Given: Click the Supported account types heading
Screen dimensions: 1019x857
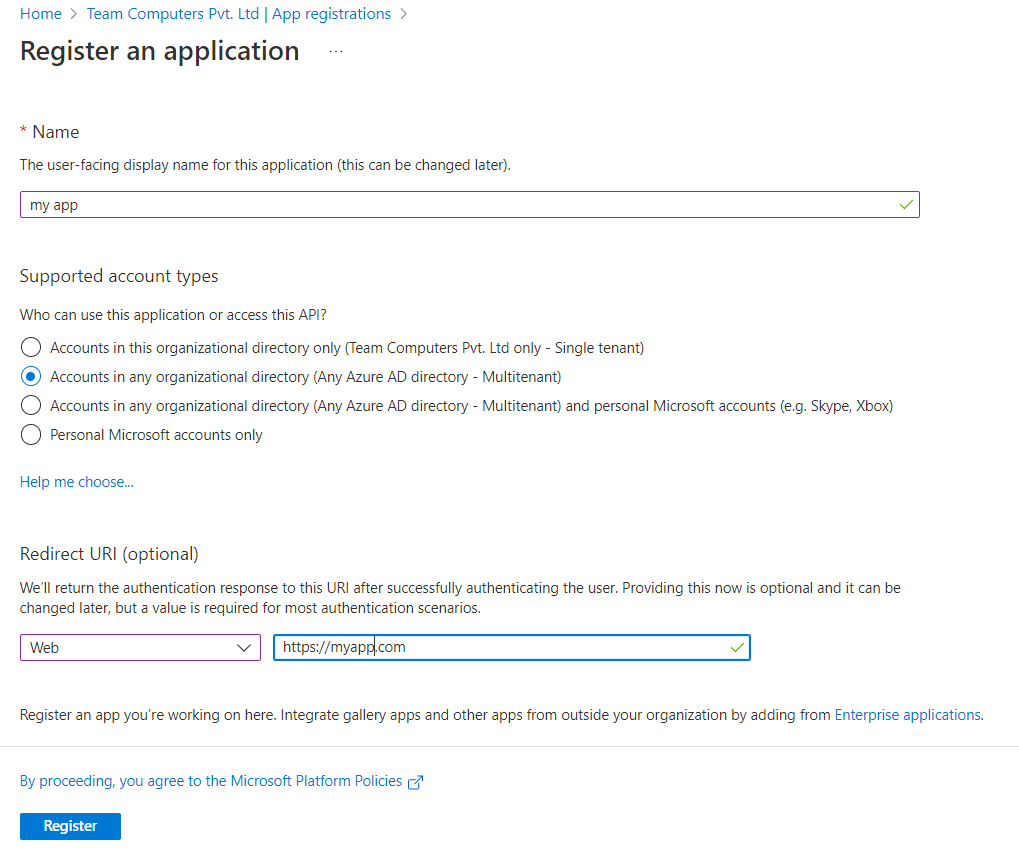Looking at the screenshot, I should 119,276.
